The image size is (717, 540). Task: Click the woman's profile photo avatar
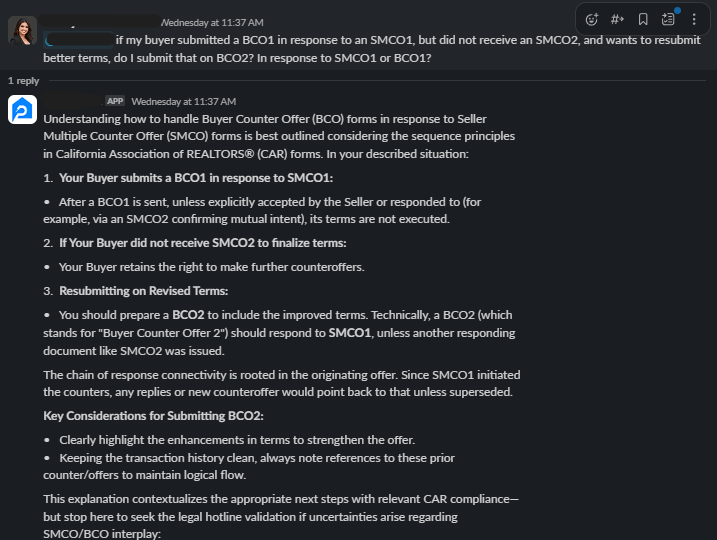click(x=22, y=31)
